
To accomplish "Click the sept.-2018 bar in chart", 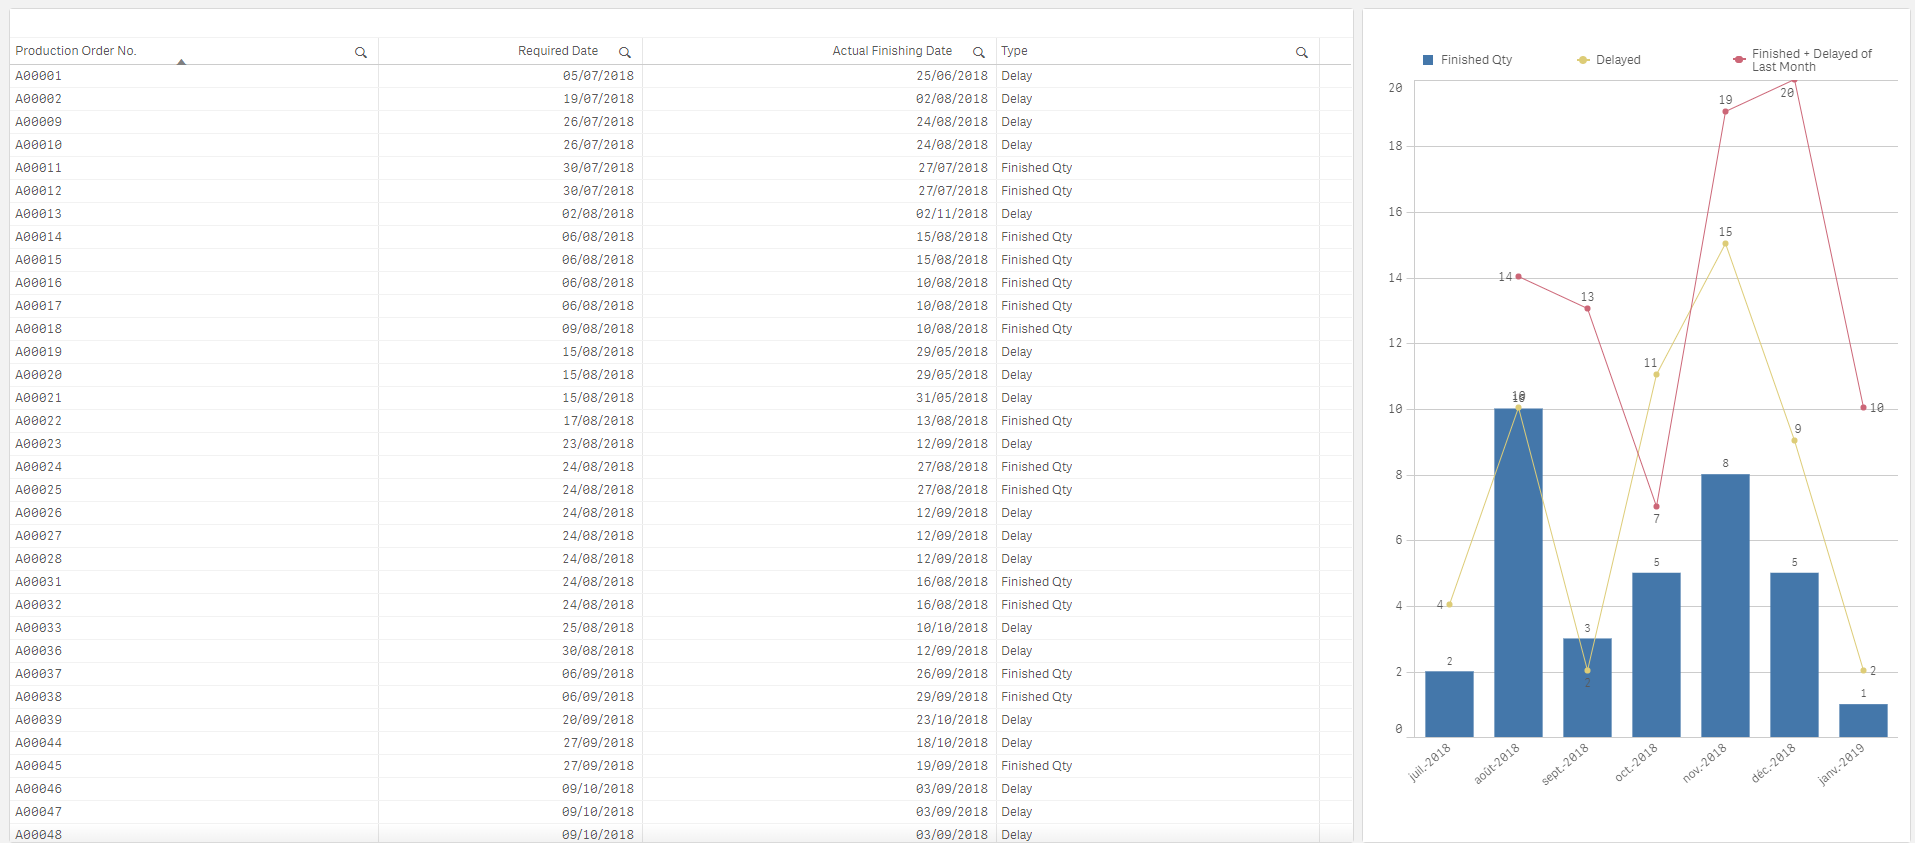I will 1587,688.
